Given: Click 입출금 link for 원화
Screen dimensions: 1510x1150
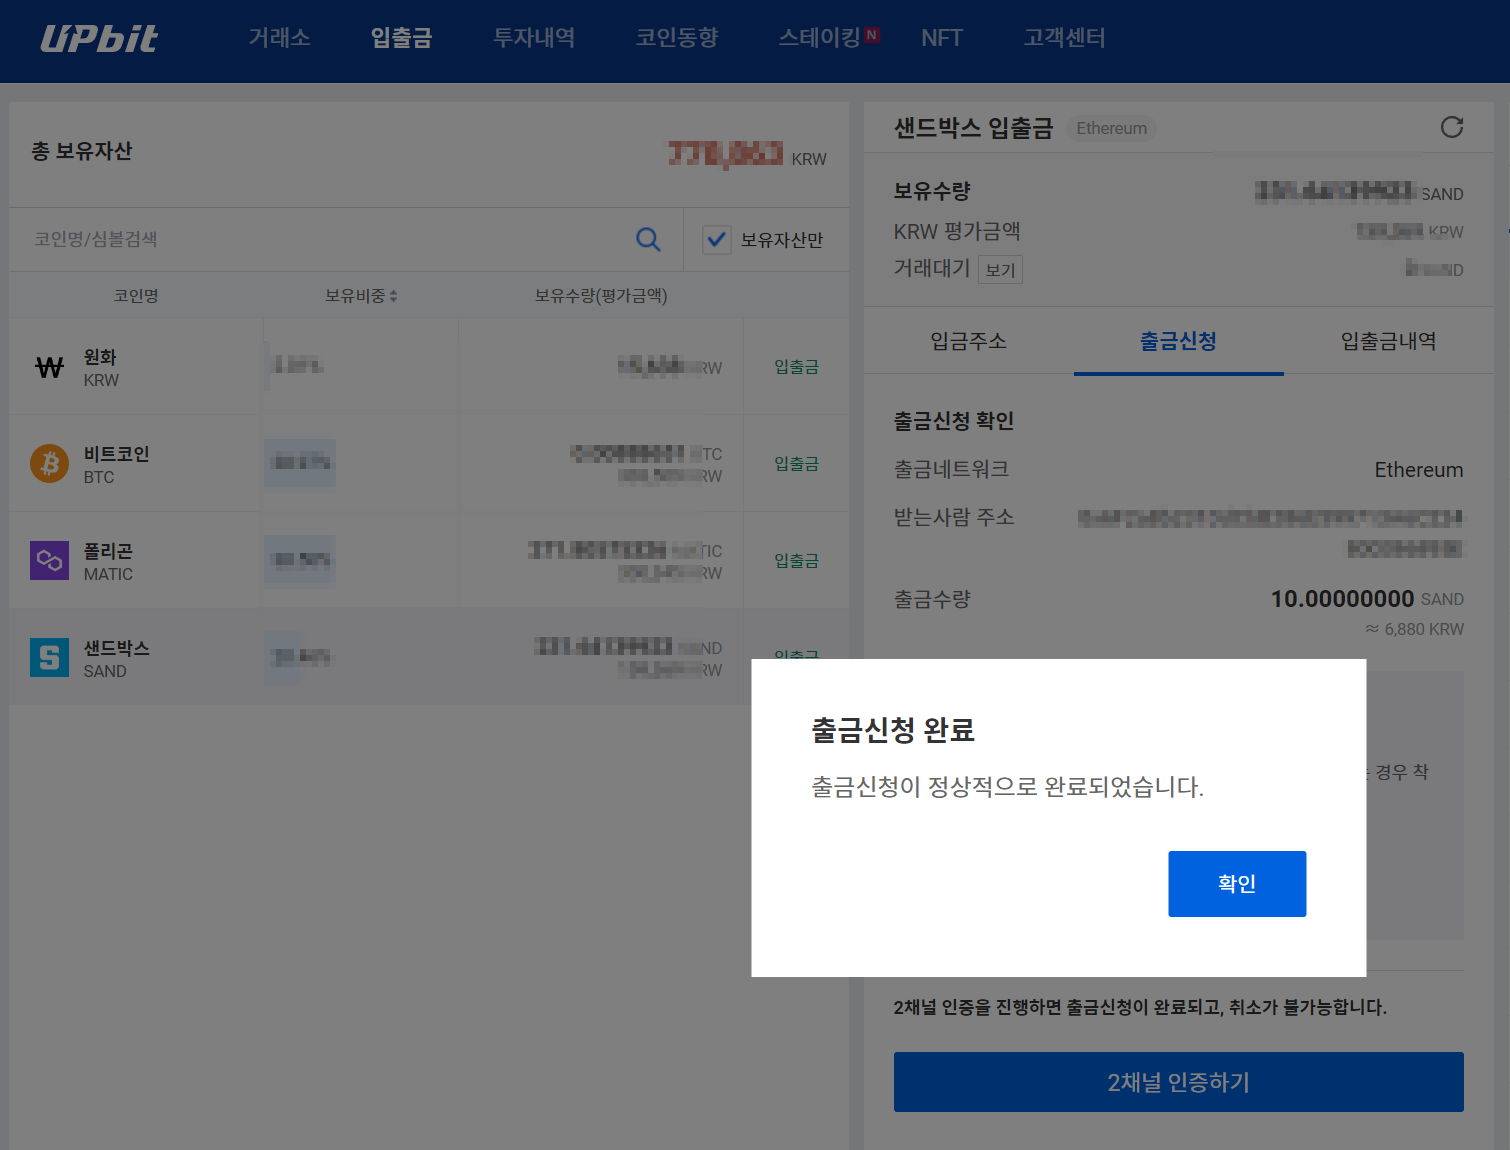Looking at the screenshot, I should coord(797,367).
